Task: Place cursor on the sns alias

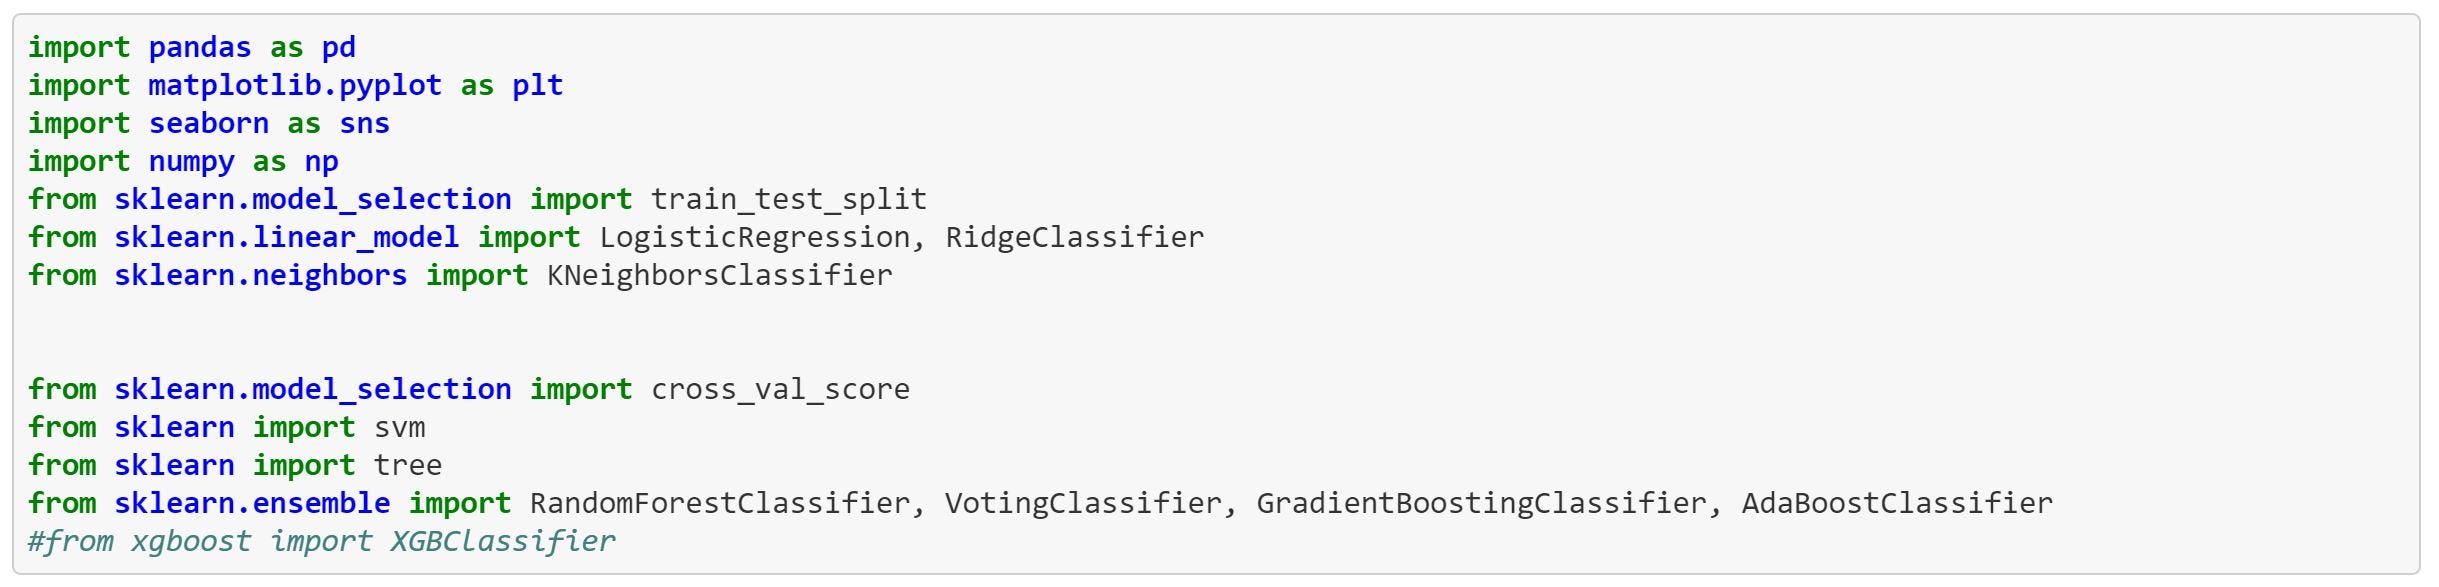Action: pos(364,124)
